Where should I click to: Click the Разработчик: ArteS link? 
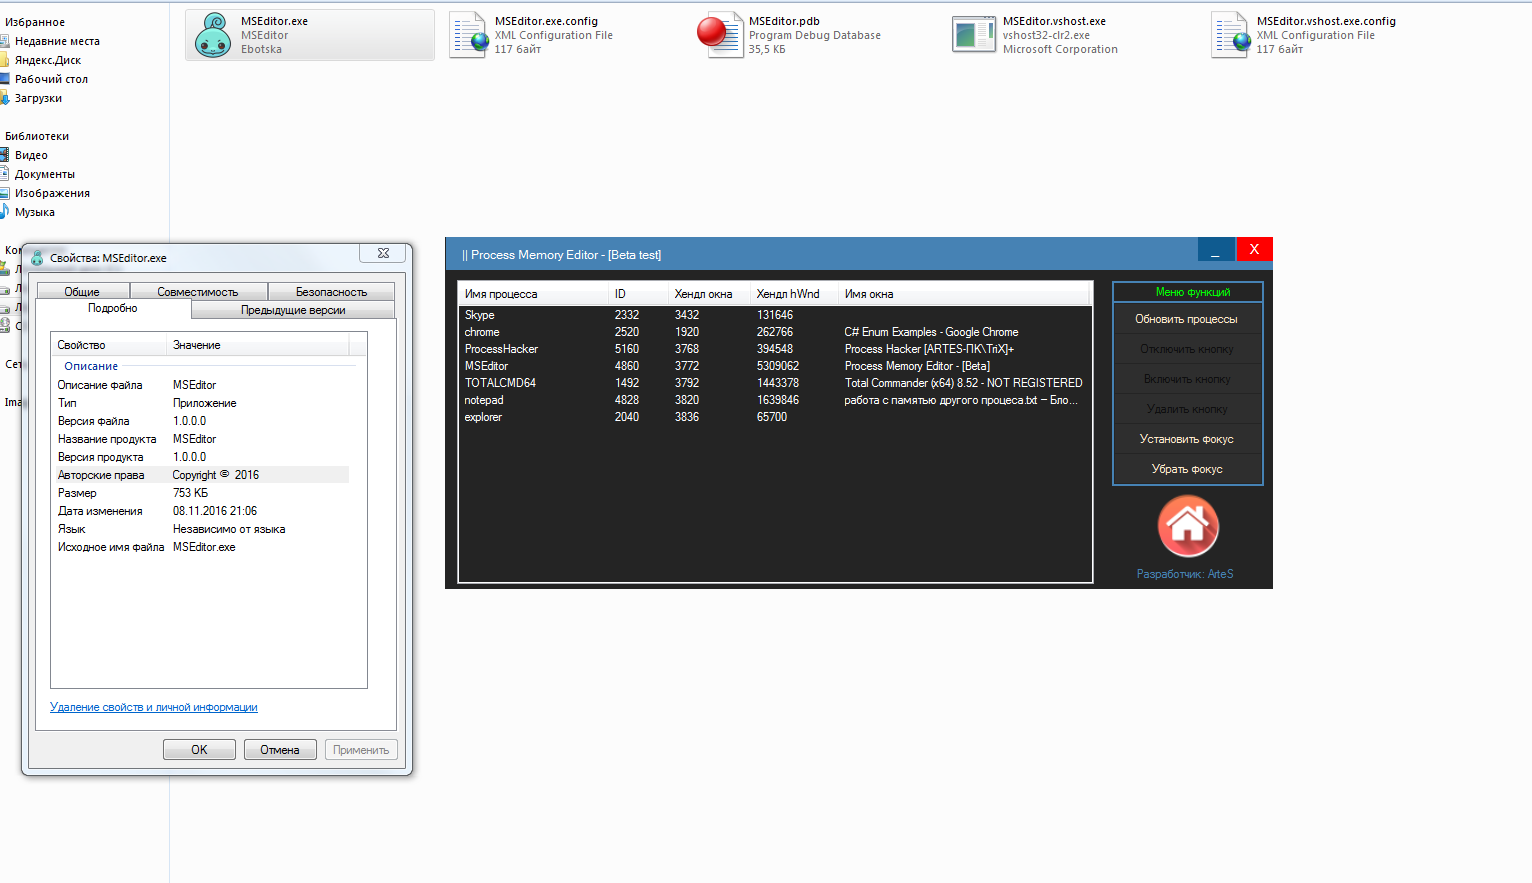pyautogui.click(x=1185, y=574)
